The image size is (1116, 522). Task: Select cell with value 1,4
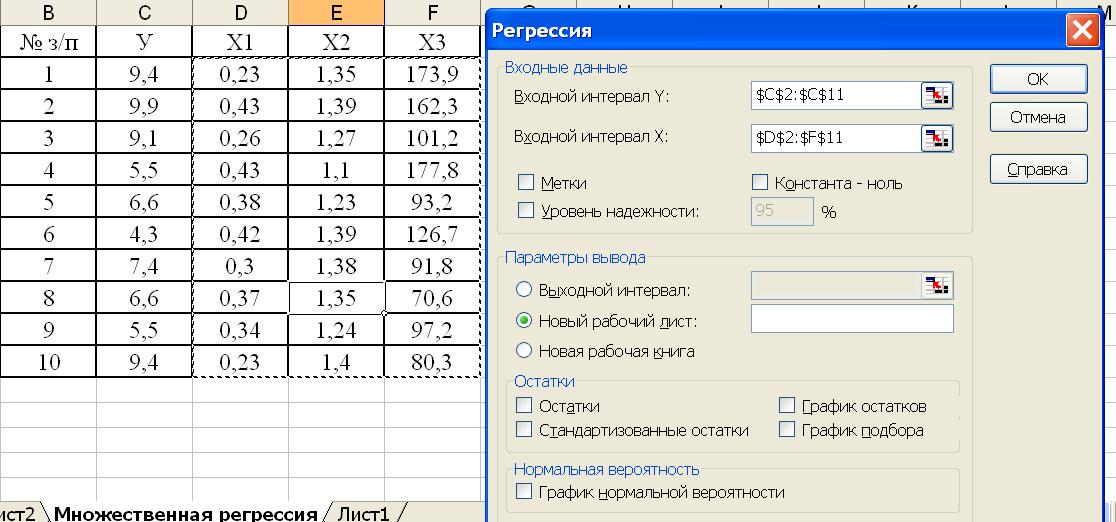[336, 362]
